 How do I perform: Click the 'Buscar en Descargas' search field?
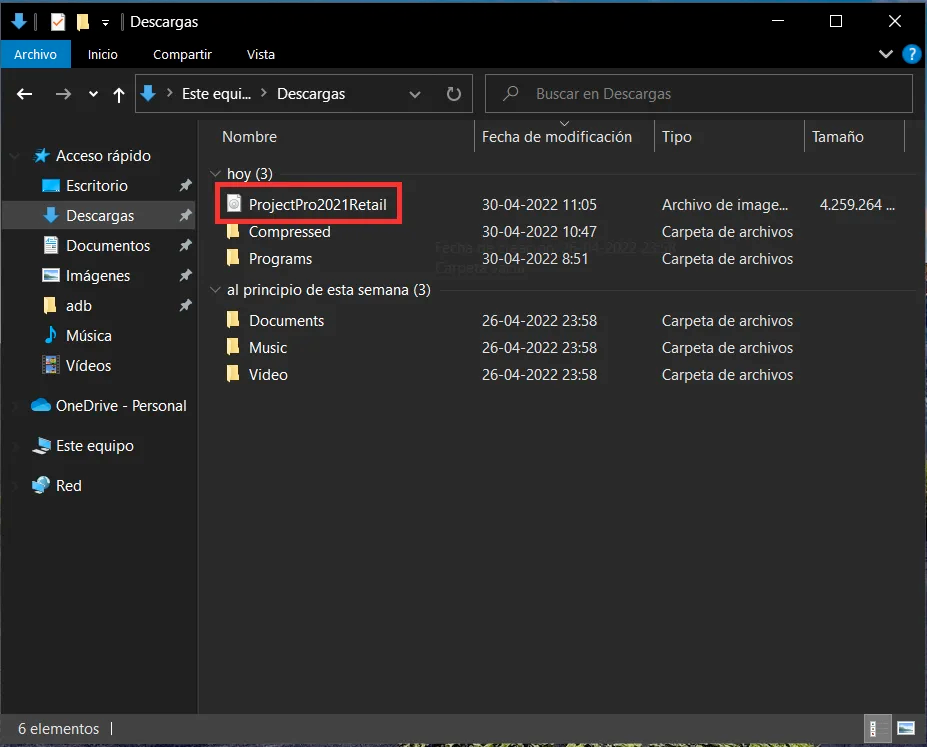[x=699, y=93]
